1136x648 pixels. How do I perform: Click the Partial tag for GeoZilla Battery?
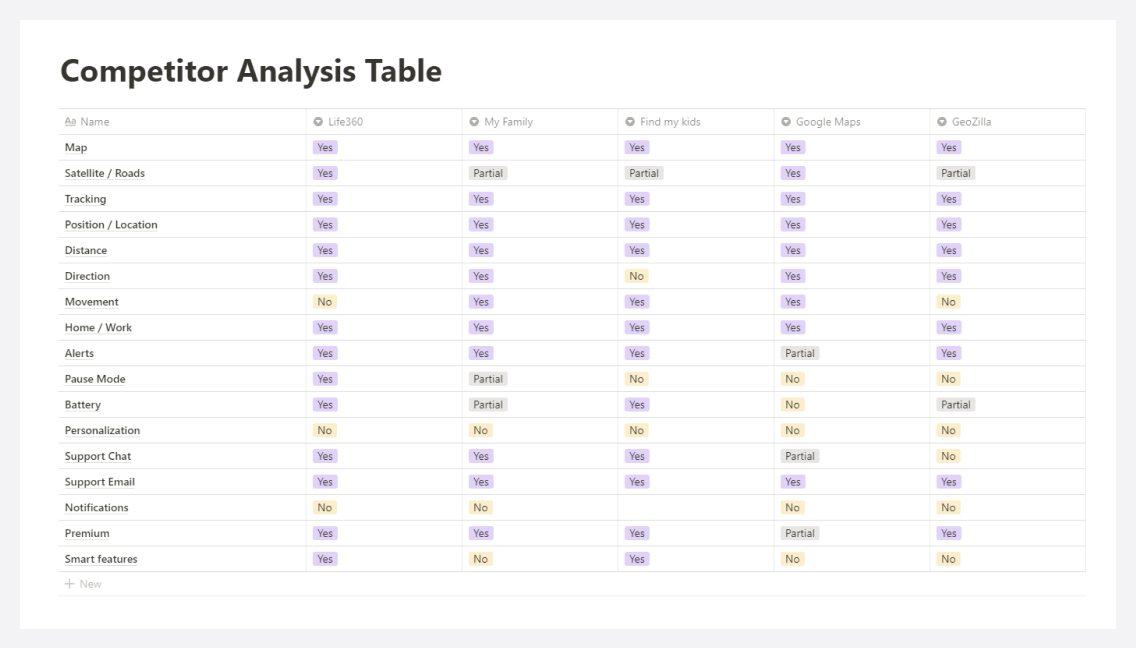coord(956,404)
